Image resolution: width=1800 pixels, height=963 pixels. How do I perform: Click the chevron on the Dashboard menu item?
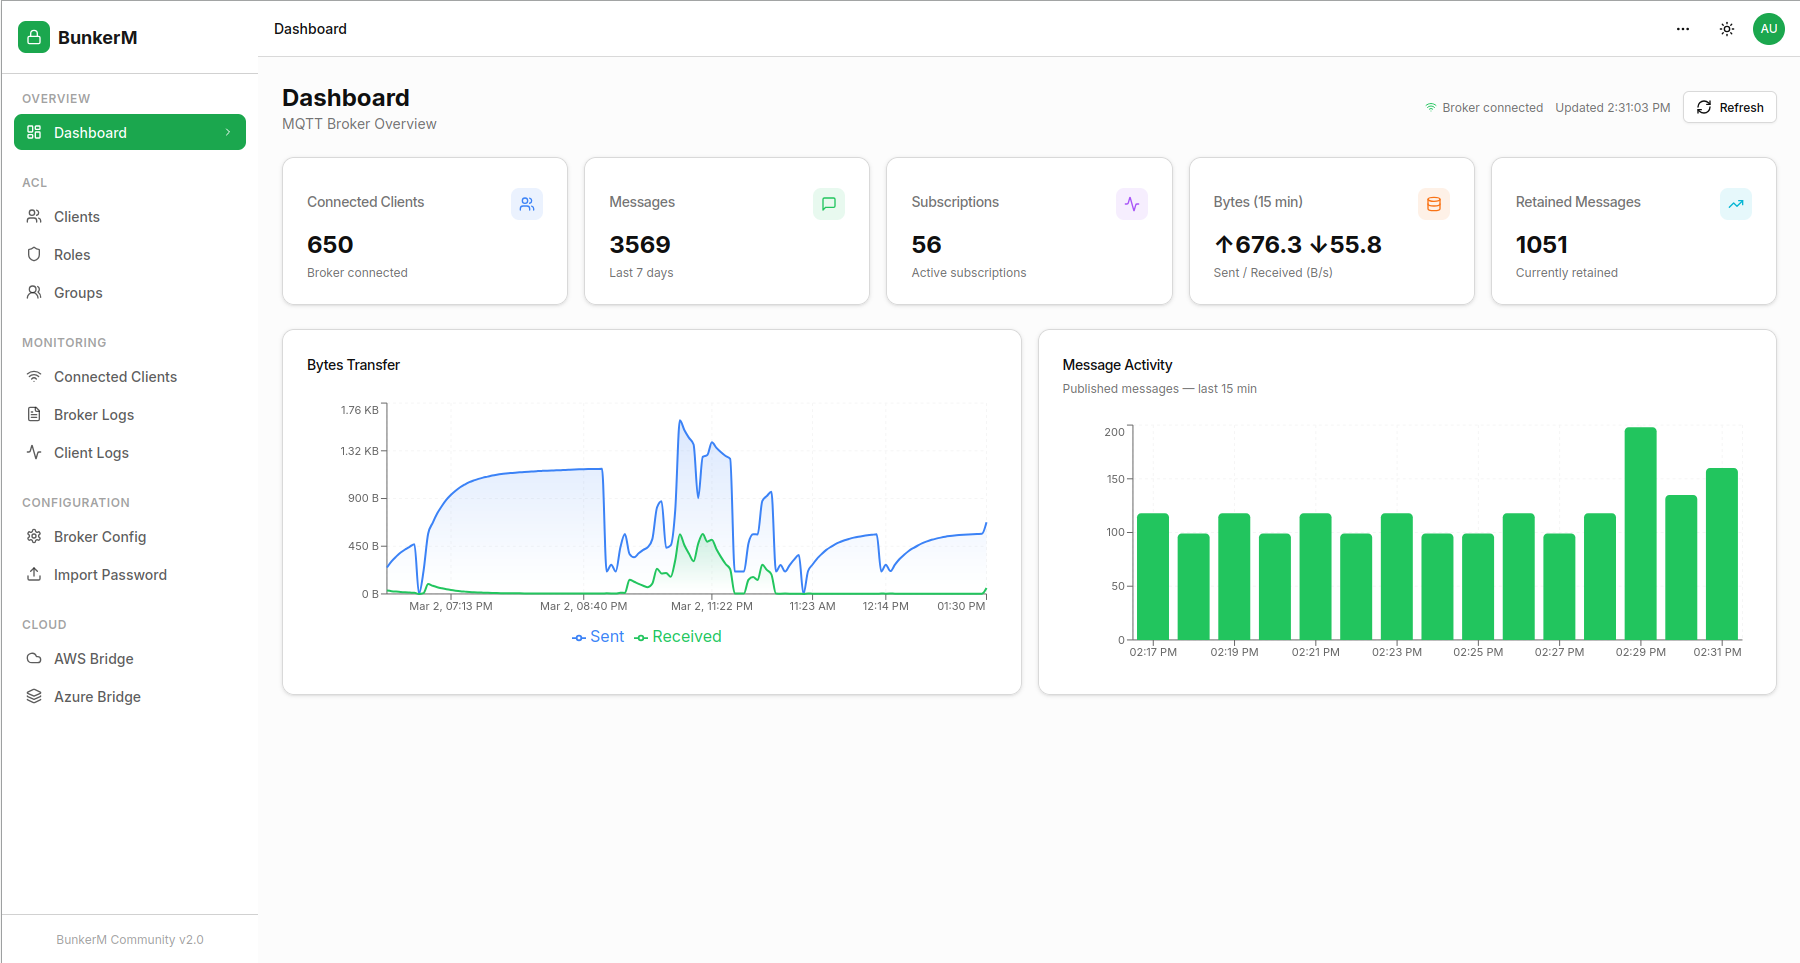tap(228, 132)
